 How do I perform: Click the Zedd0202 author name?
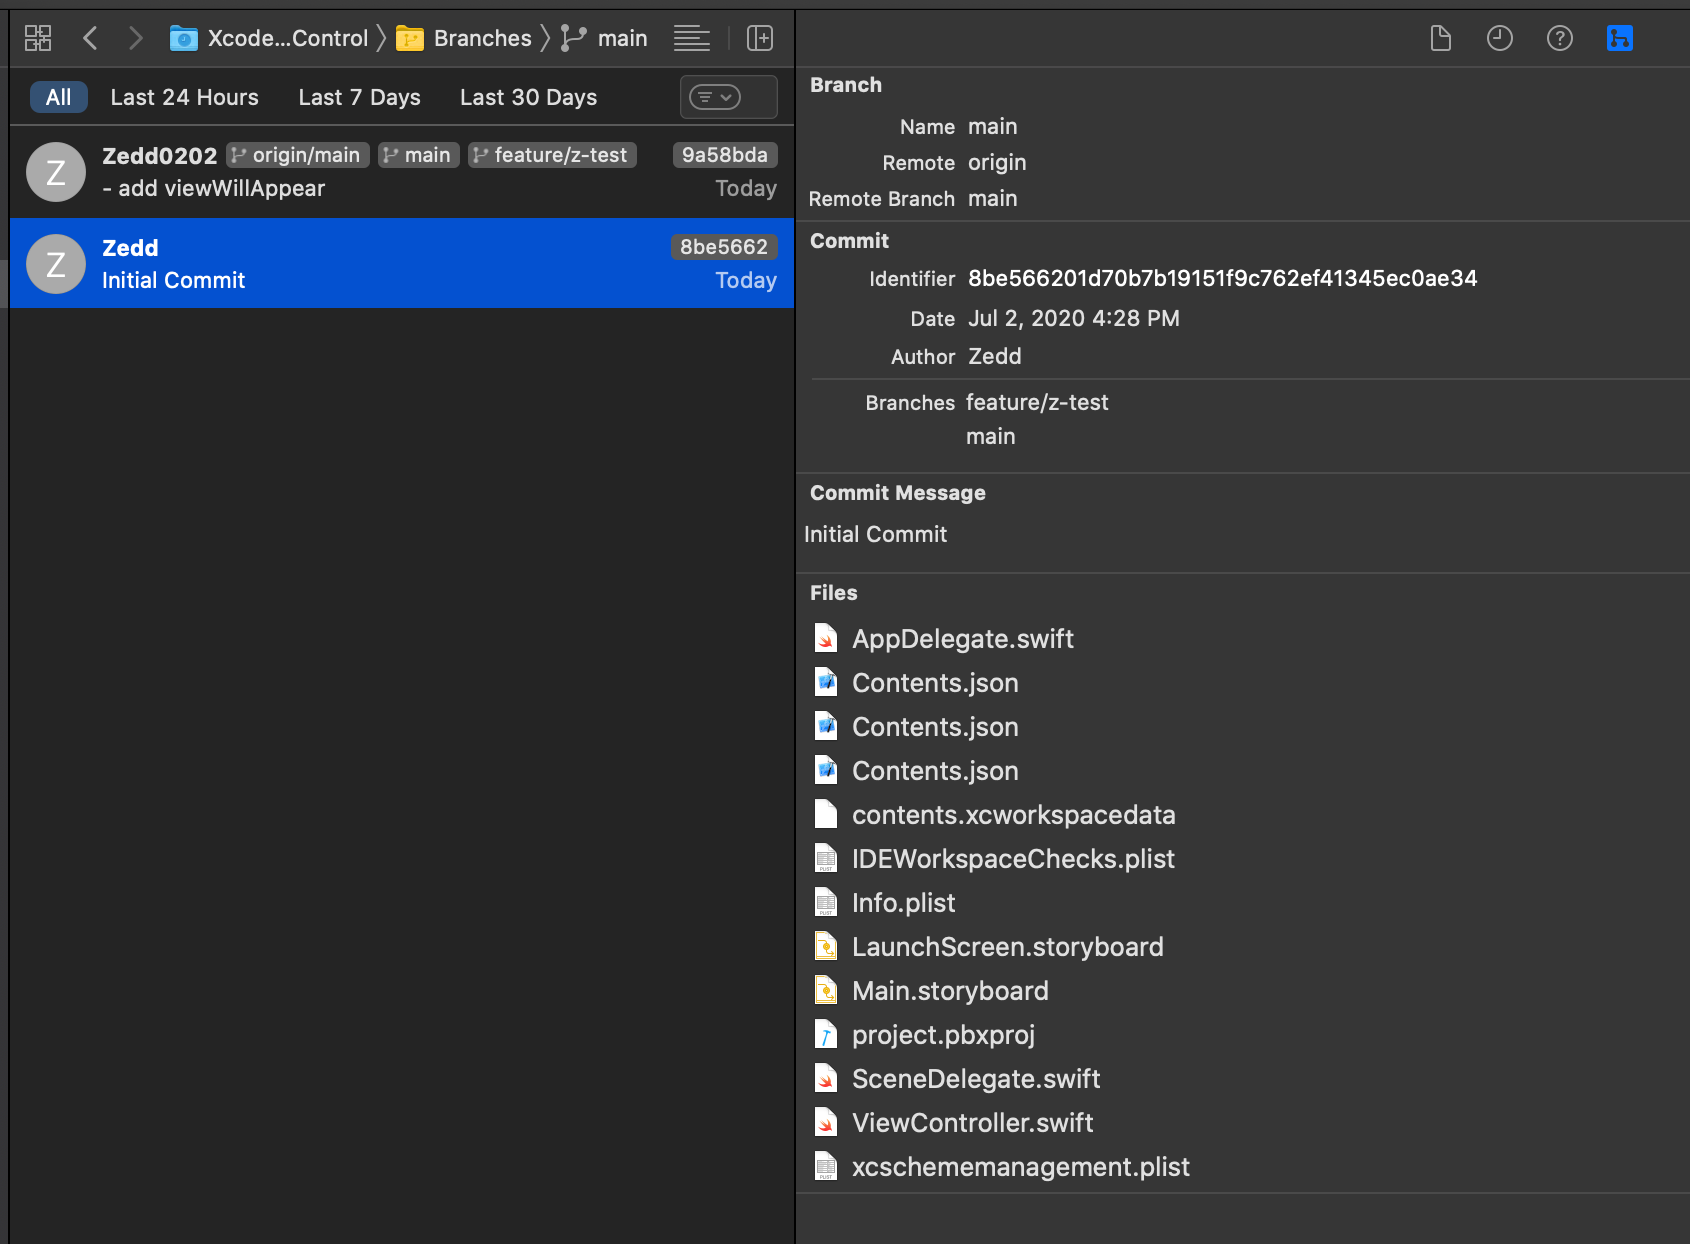coord(160,155)
